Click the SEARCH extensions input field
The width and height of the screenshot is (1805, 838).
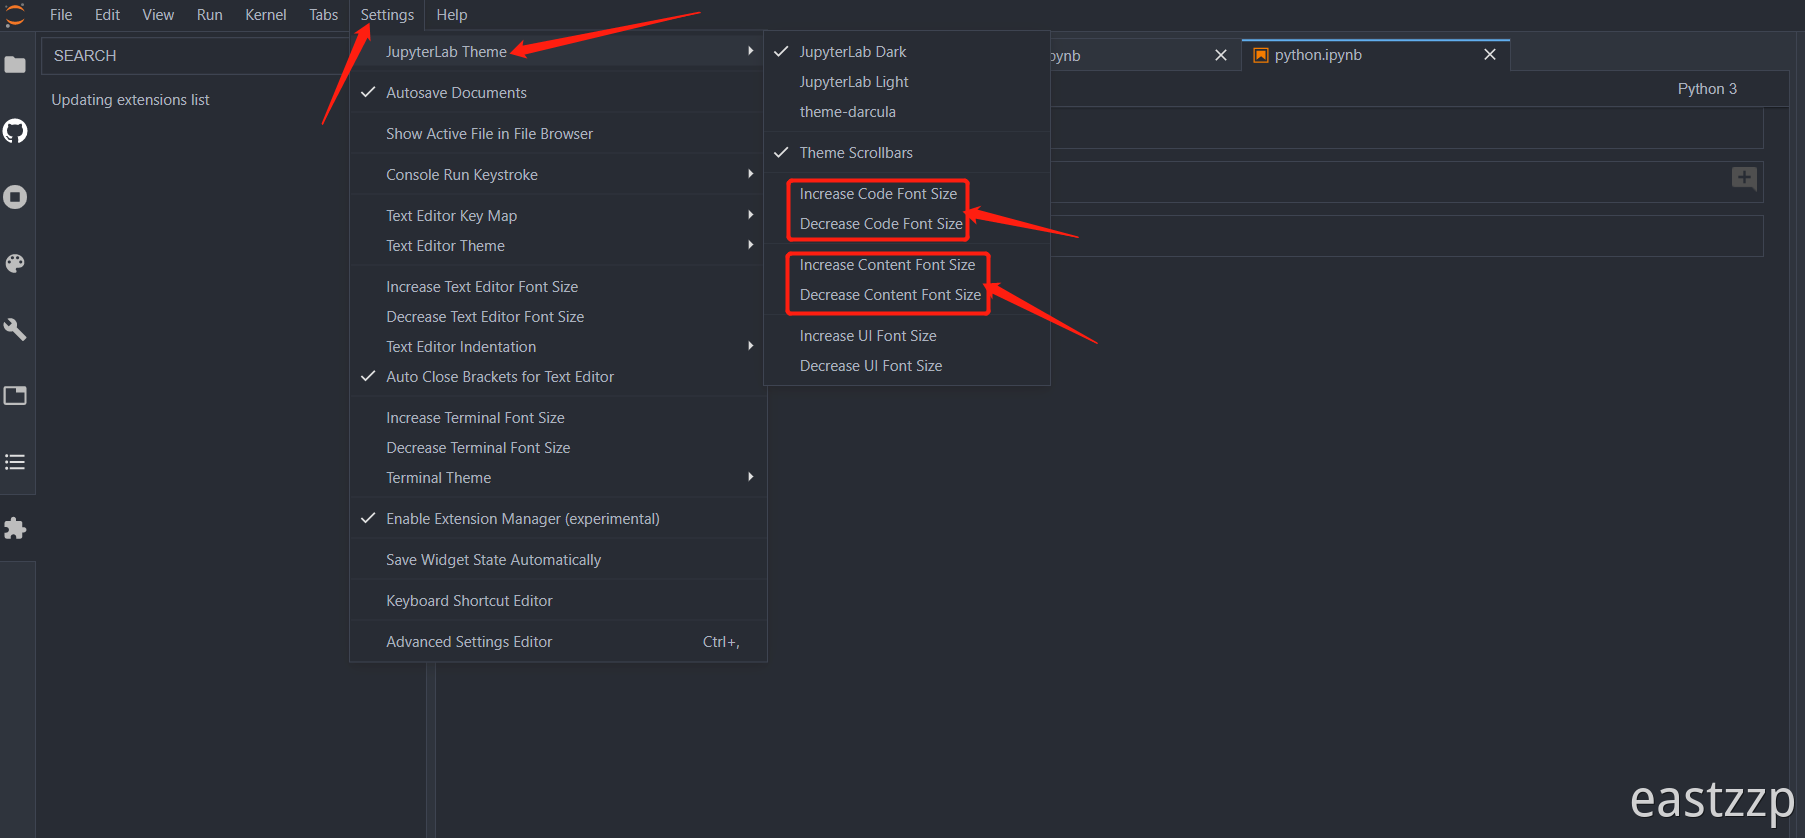195,56
